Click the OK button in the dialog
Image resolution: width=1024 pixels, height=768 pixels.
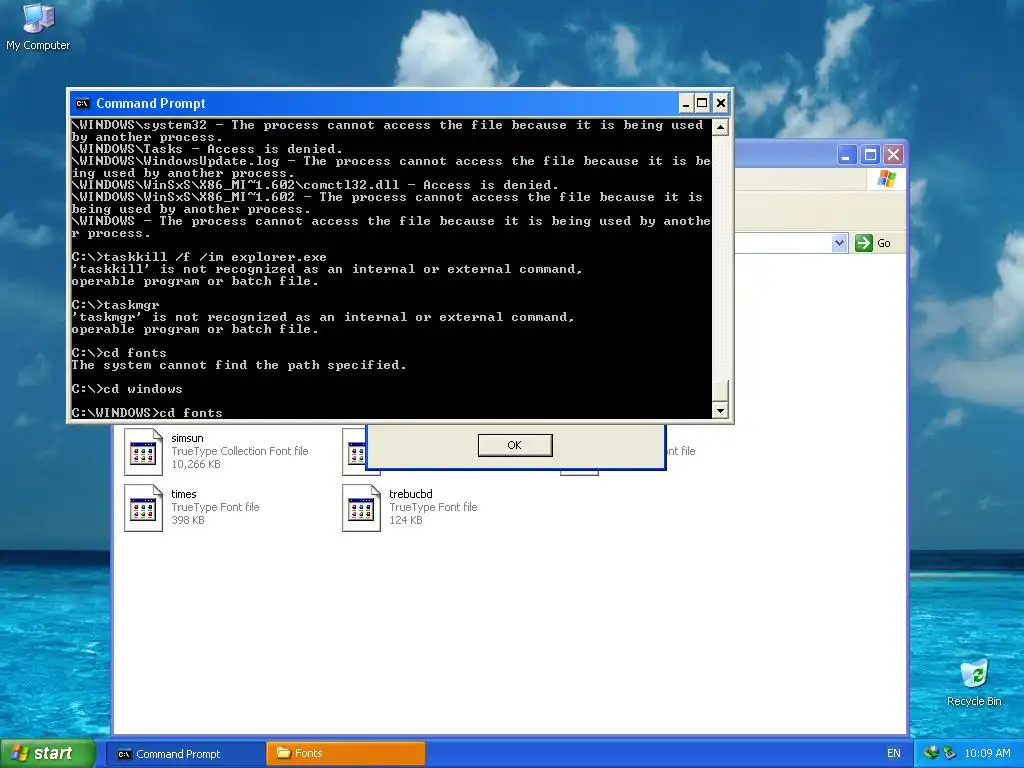point(515,445)
